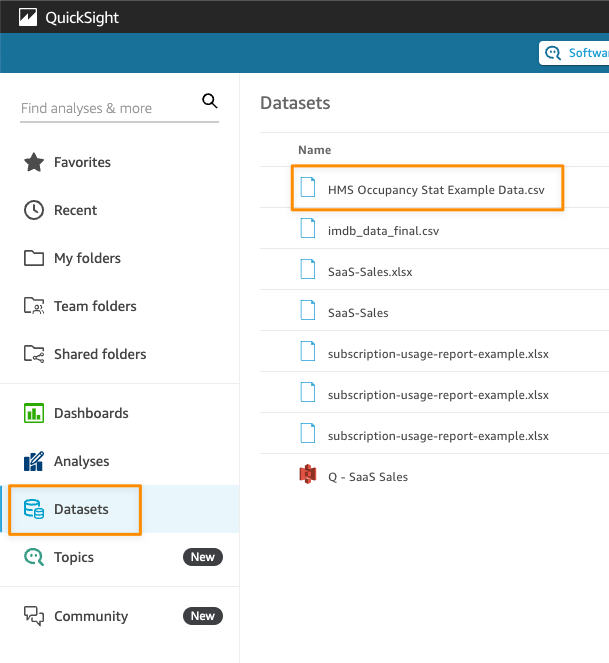Click the Recent clock icon
This screenshot has height=663, width=609.
coord(34,210)
